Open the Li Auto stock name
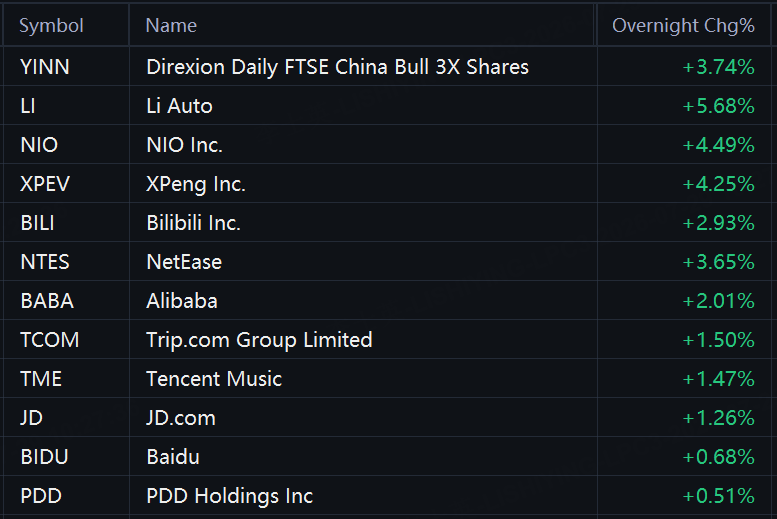The width and height of the screenshot is (777, 519). point(179,106)
